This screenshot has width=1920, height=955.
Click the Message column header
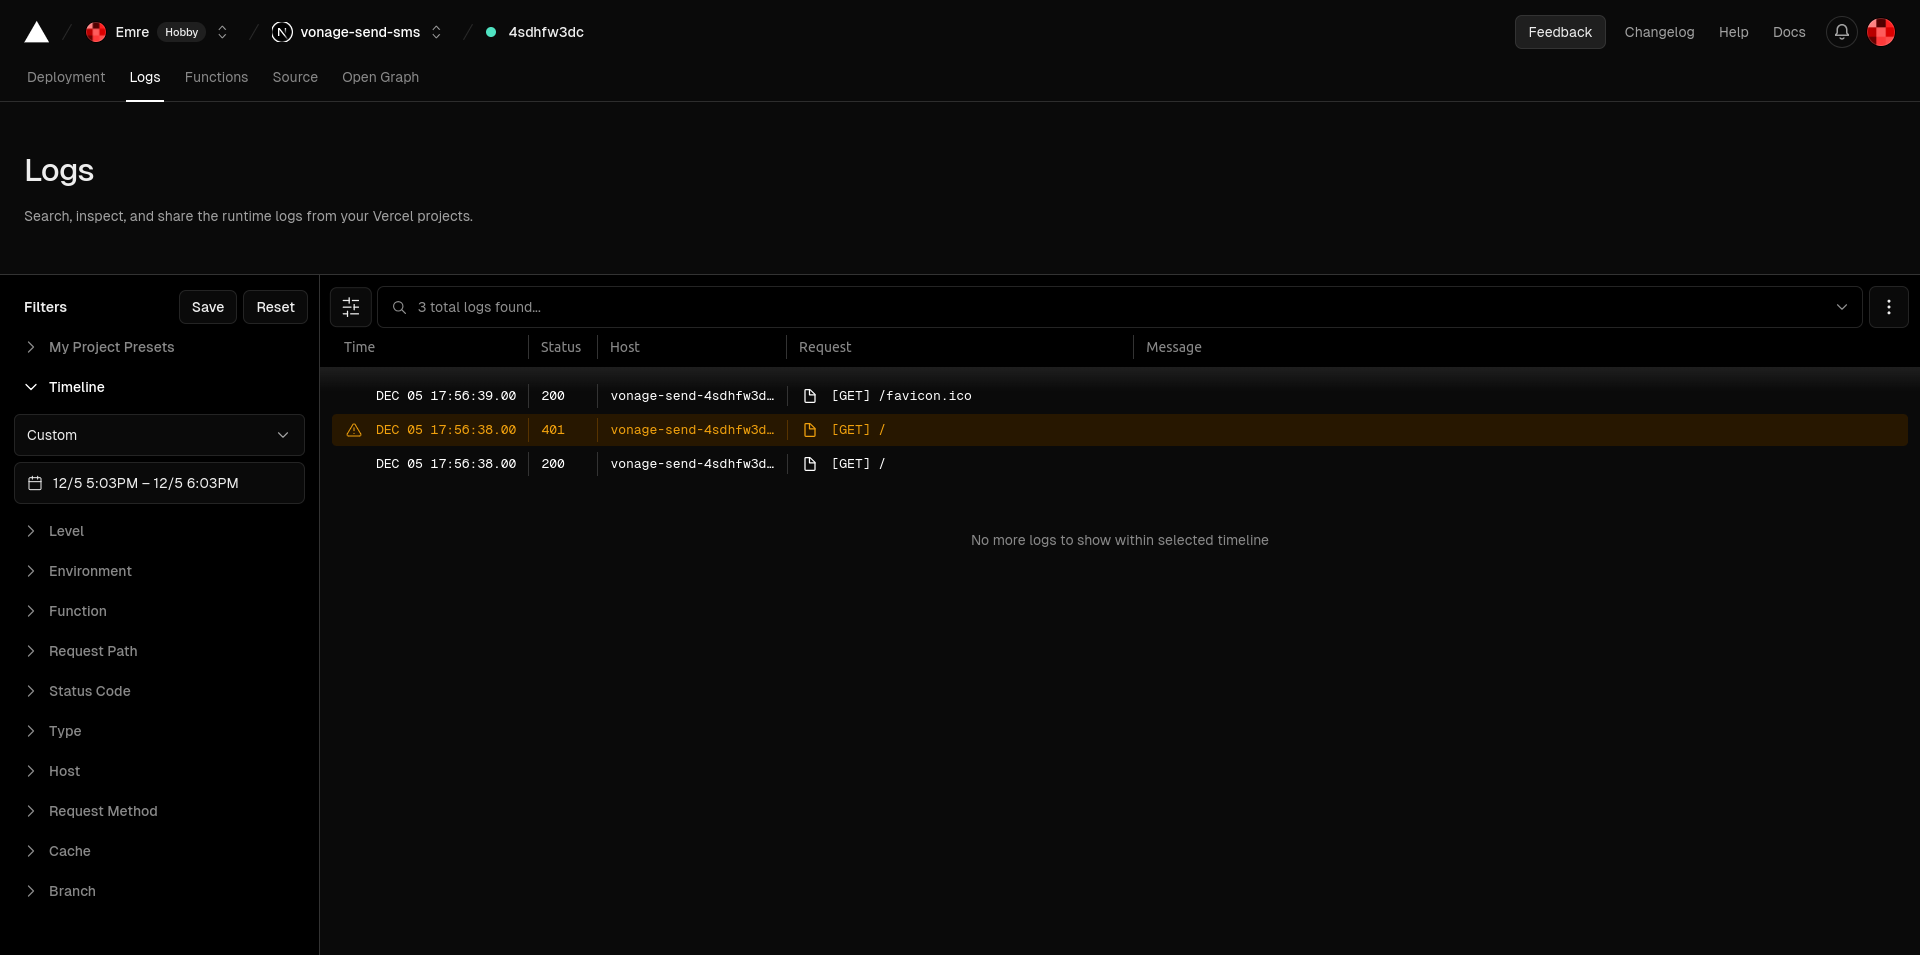pyautogui.click(x=1174, y=347)
